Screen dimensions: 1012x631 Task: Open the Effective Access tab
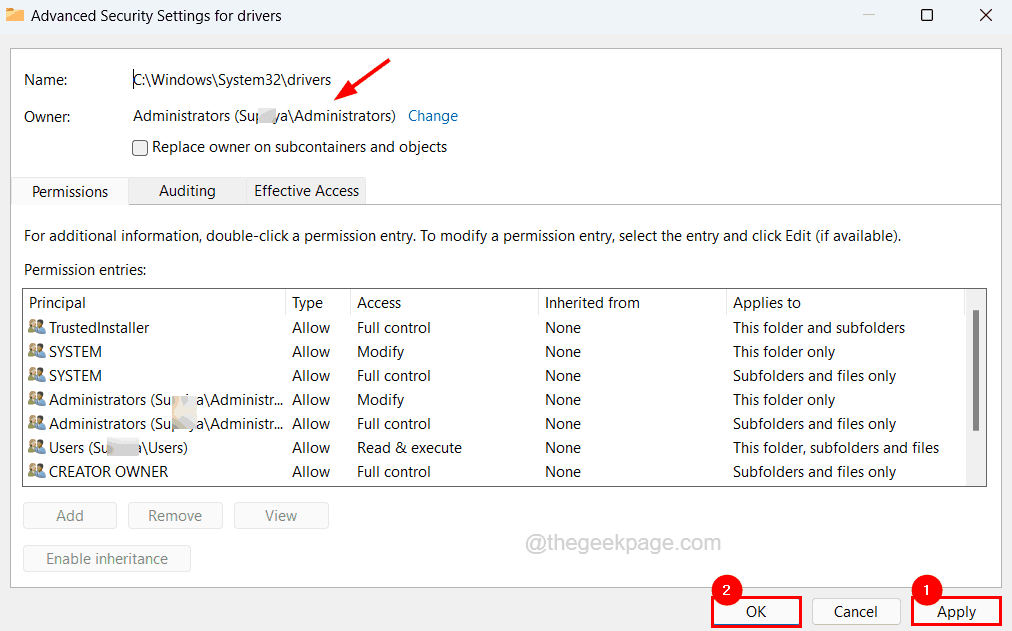click(x=305, y=190)
